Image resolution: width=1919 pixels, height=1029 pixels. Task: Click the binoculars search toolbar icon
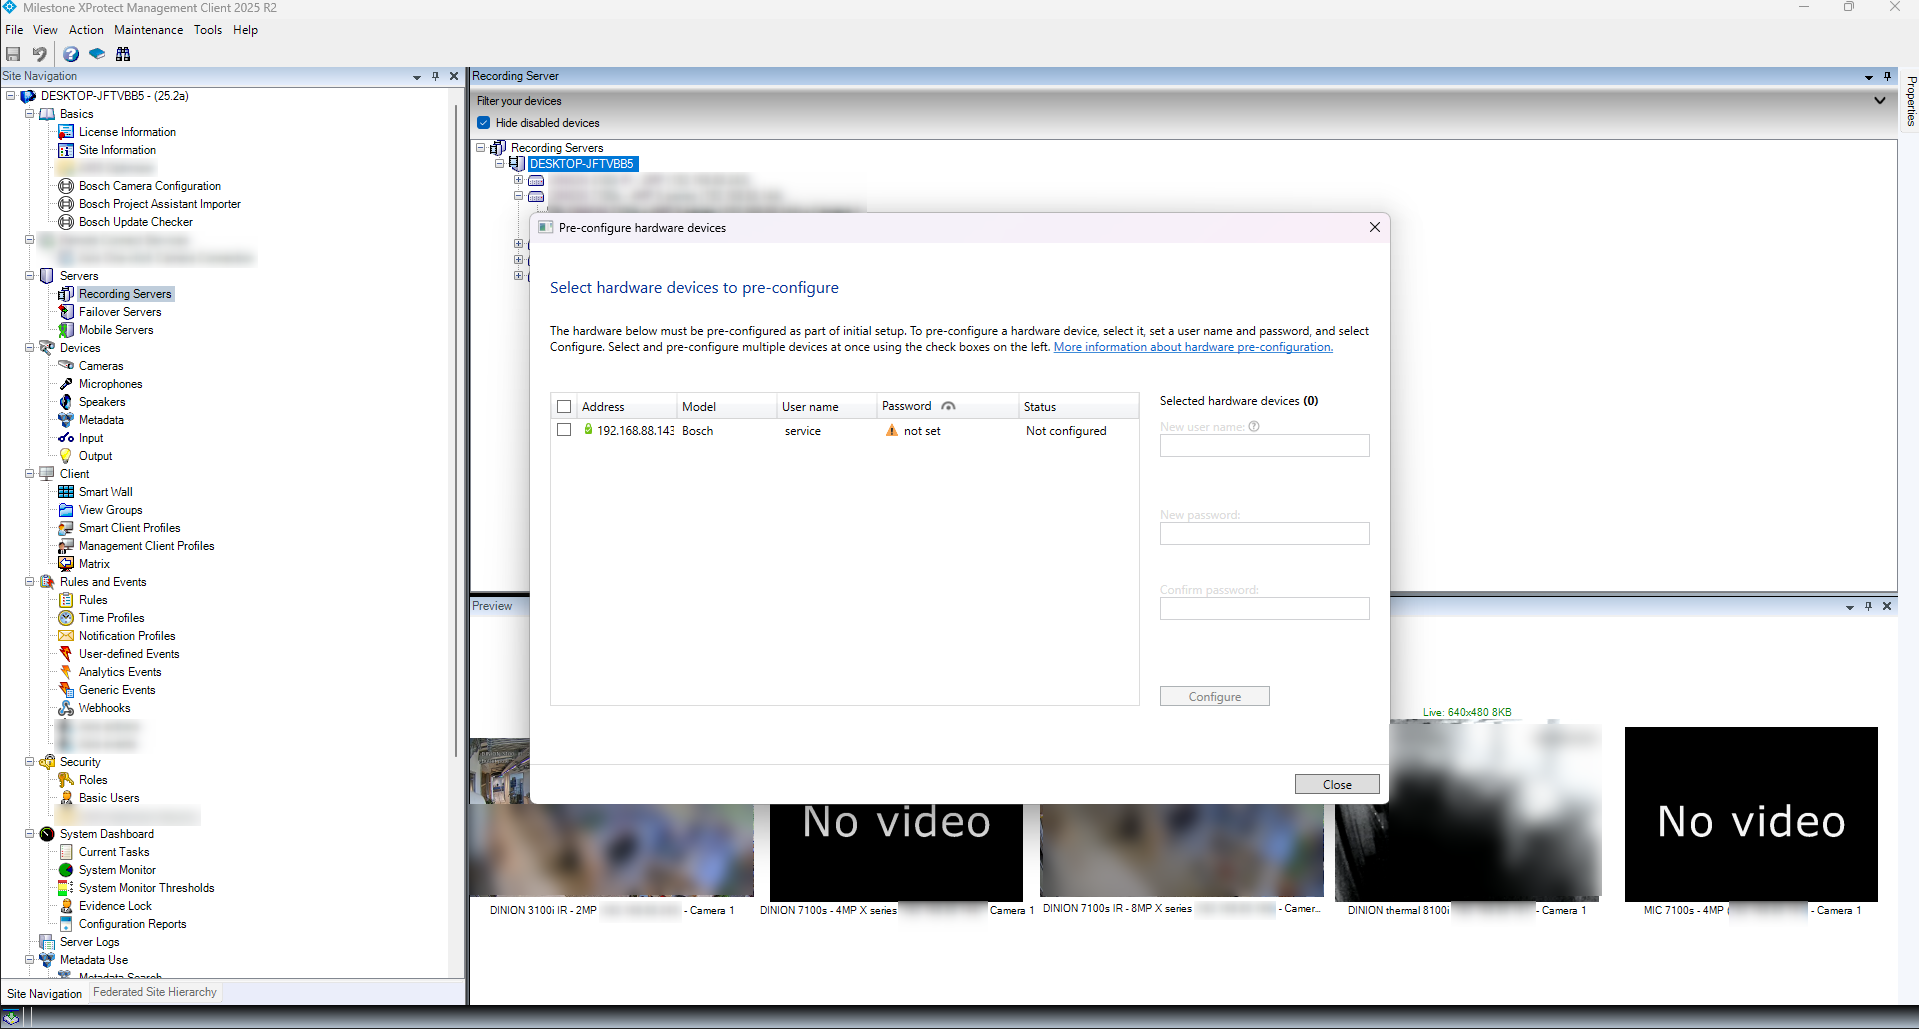coord(123,54)
